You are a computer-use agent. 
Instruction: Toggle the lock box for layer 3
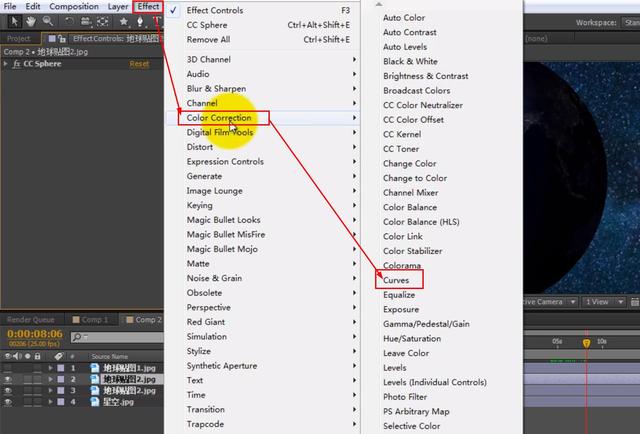38,391
